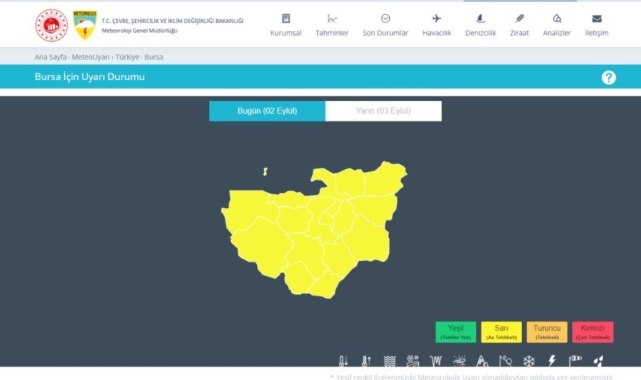Click the red Kırmızı legend swatch
Screen dimensions: 641x380
tap(593, 332)
